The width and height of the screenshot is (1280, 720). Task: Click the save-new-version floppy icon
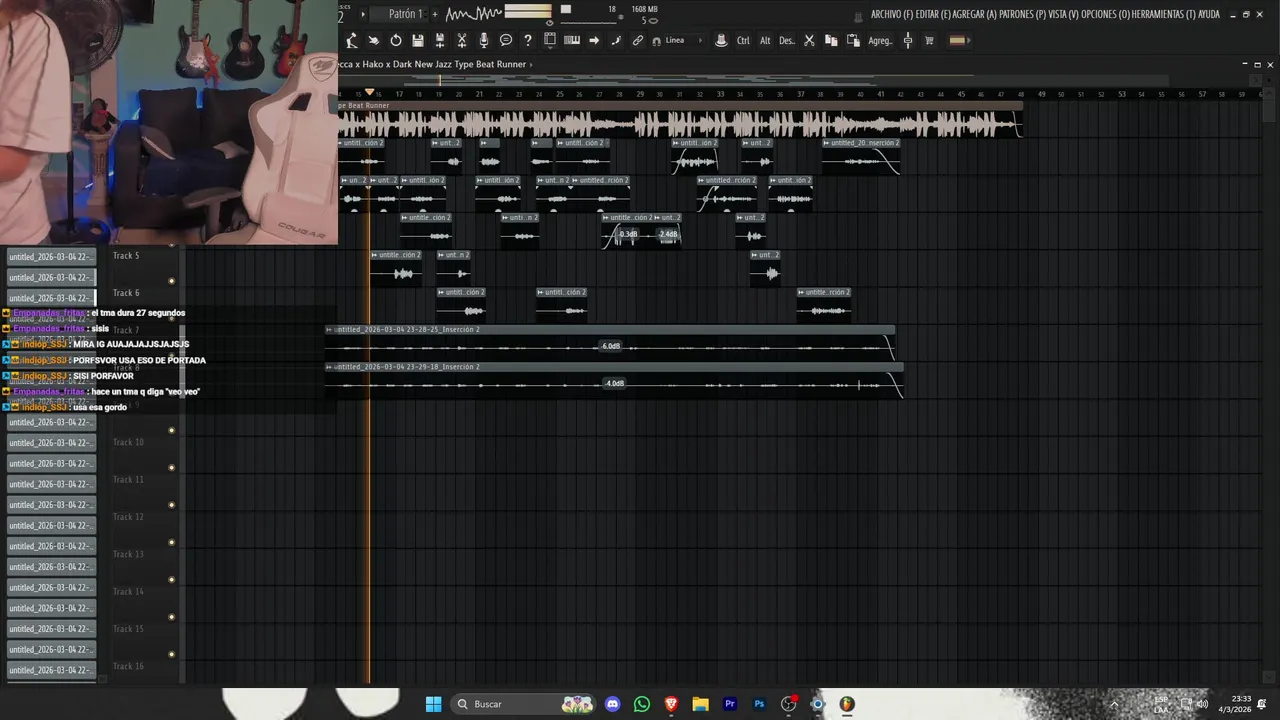tap(440, 40)
